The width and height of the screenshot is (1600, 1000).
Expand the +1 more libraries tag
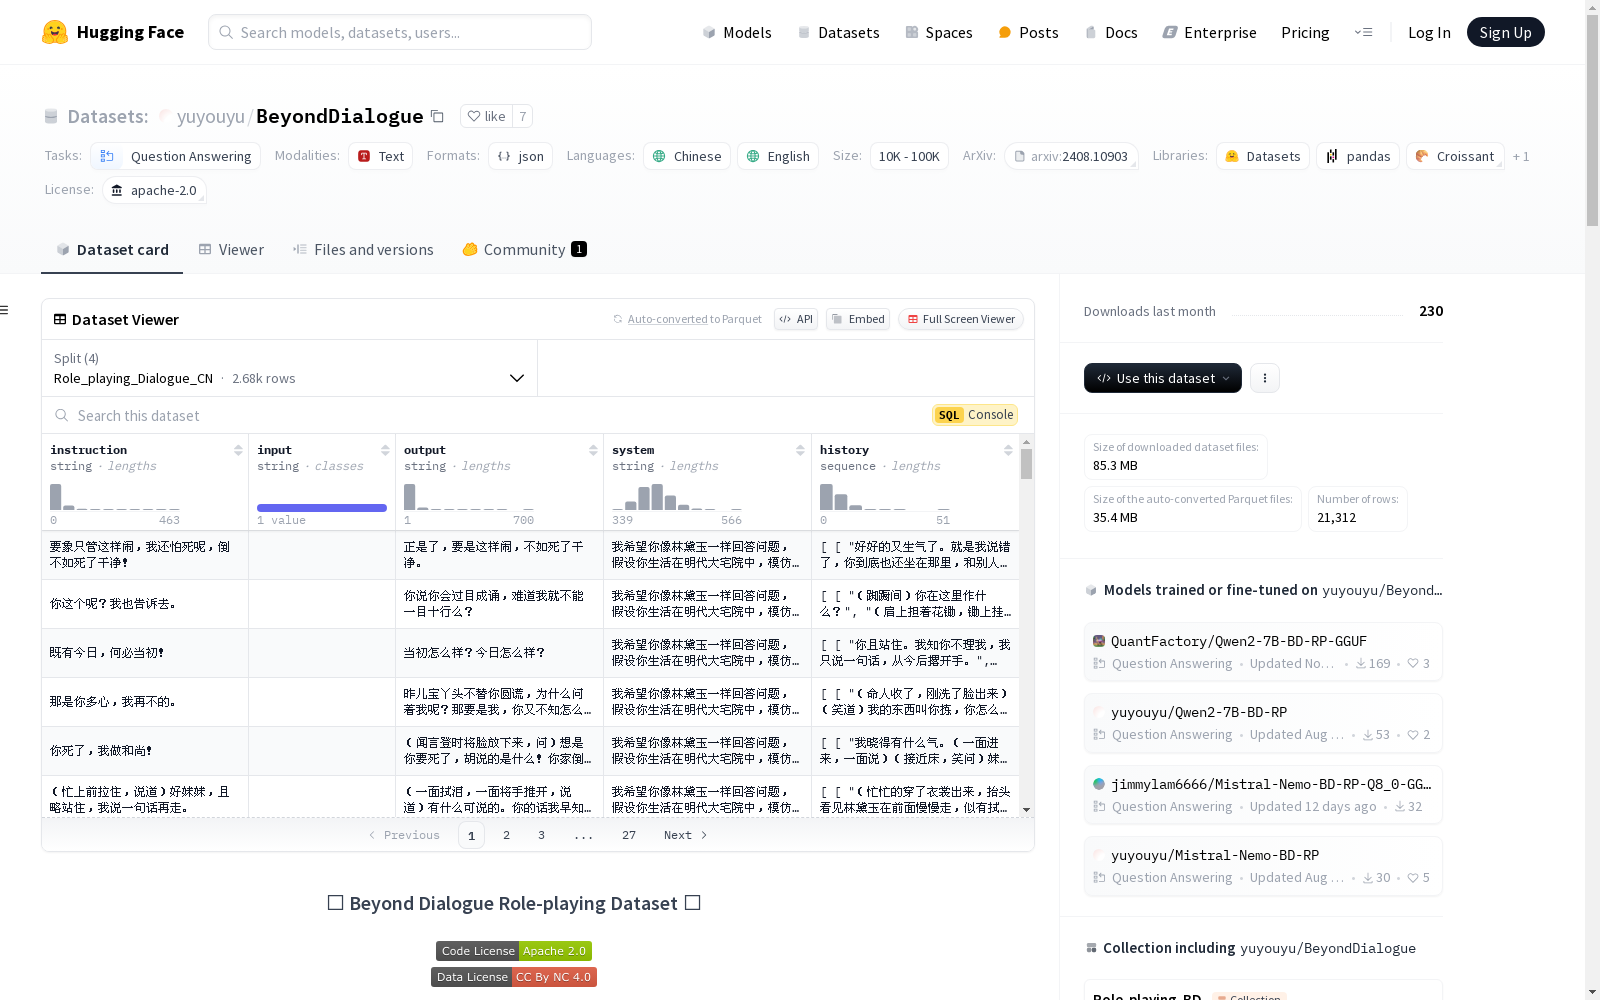click(x=1521, y=156)
